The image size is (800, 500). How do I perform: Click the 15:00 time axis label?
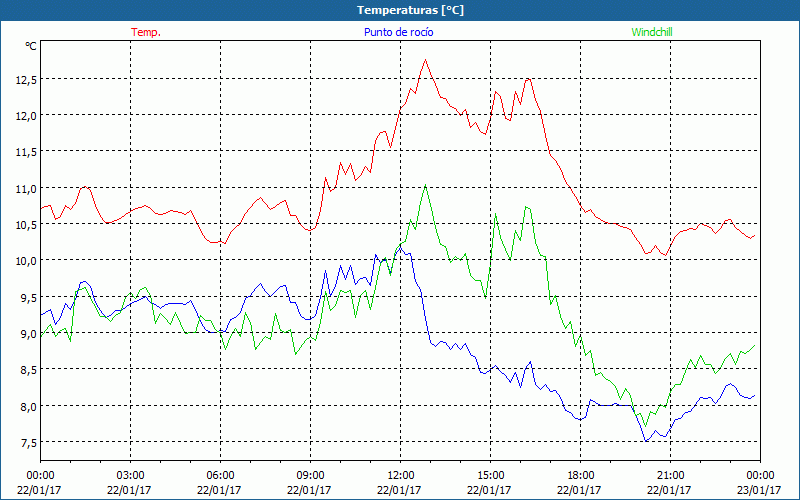click(490, 476)
